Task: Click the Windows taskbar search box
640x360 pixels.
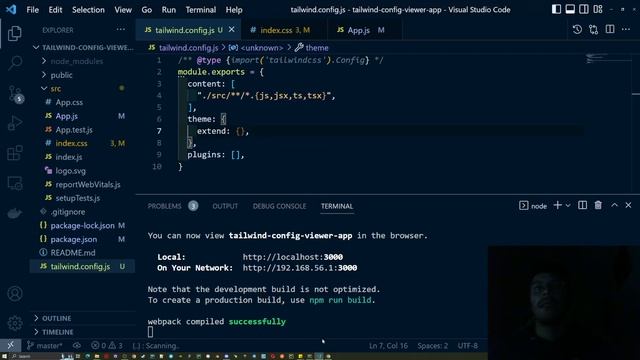Action: 34,356
